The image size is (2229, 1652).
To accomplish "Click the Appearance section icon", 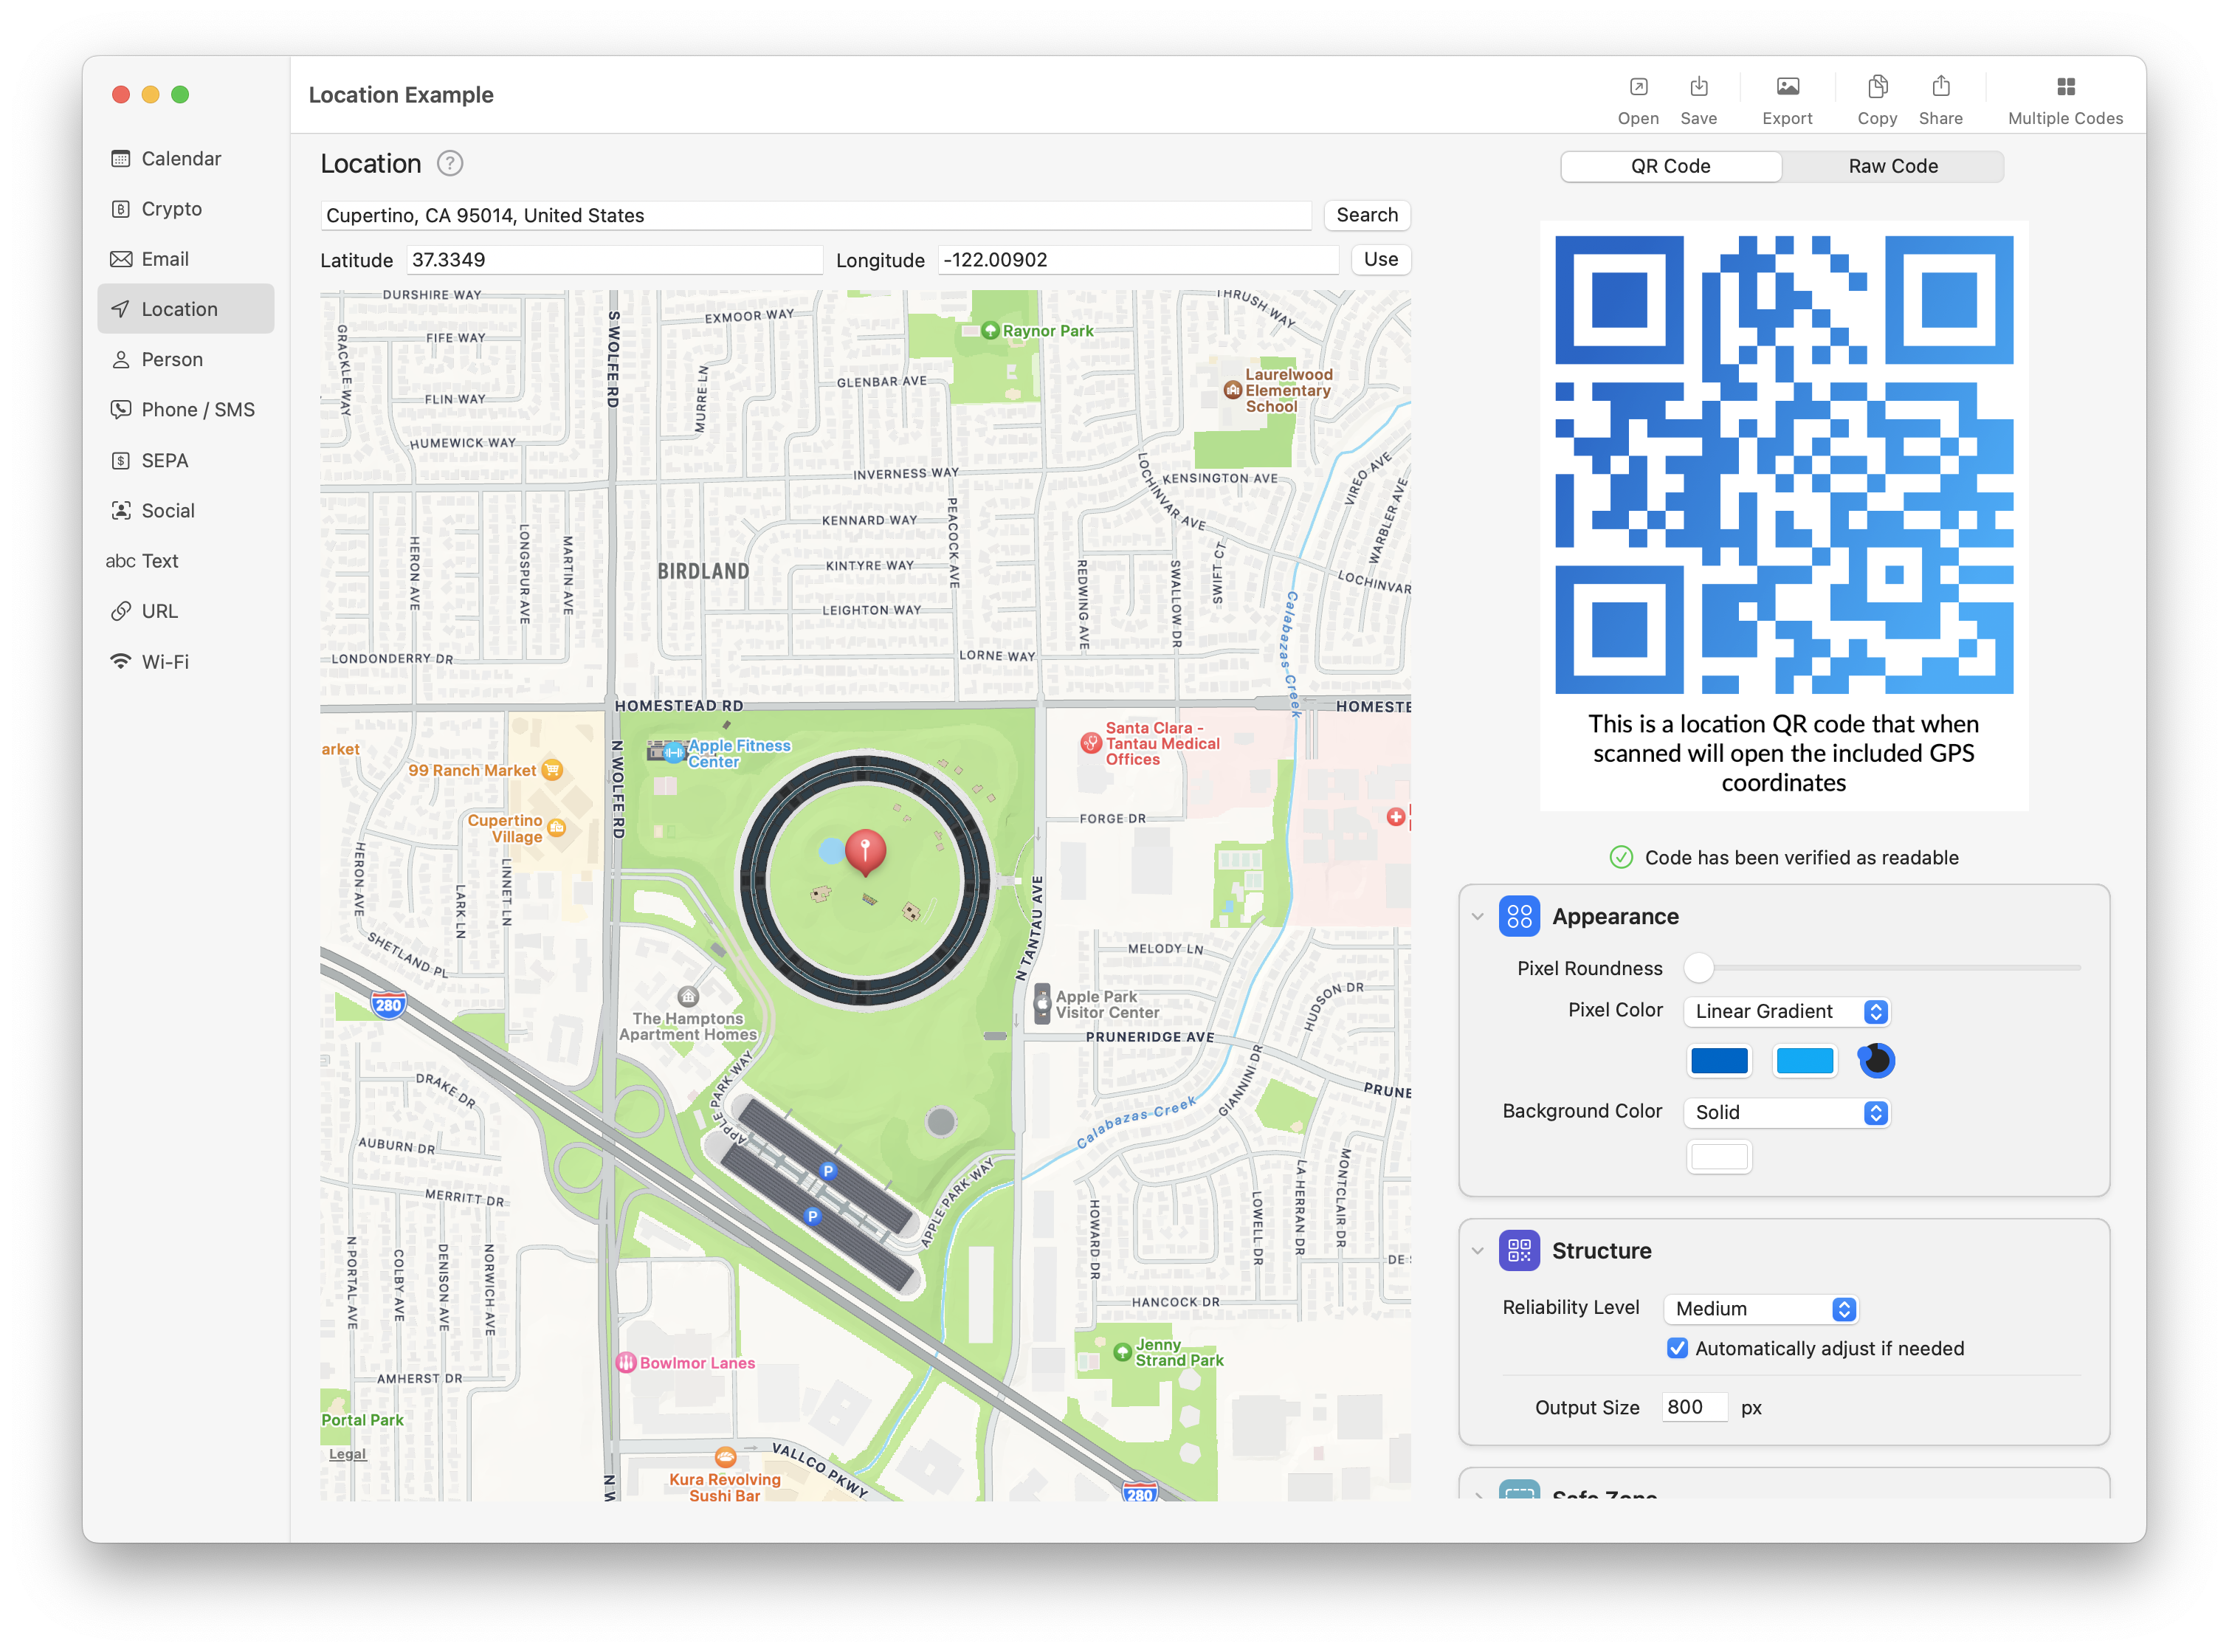I will [1519, 916].
